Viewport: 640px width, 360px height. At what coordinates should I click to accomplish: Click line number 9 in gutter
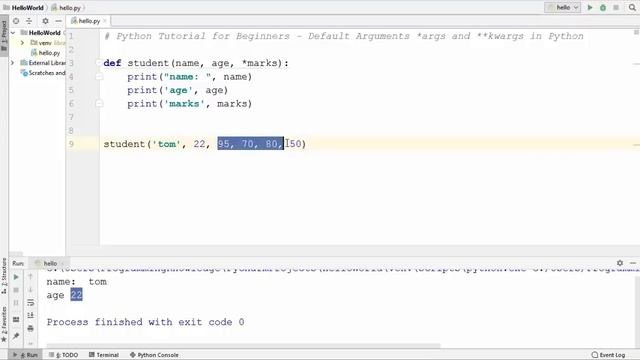tap(71, 144)
